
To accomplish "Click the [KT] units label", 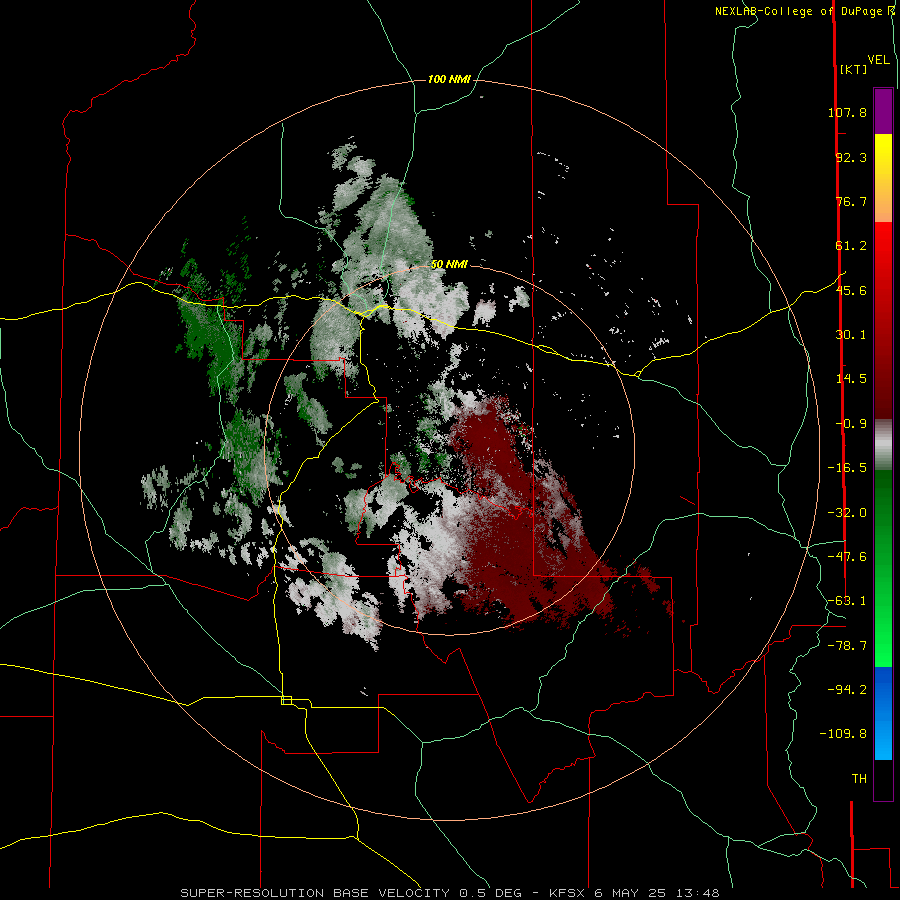I will click(853, 69).
